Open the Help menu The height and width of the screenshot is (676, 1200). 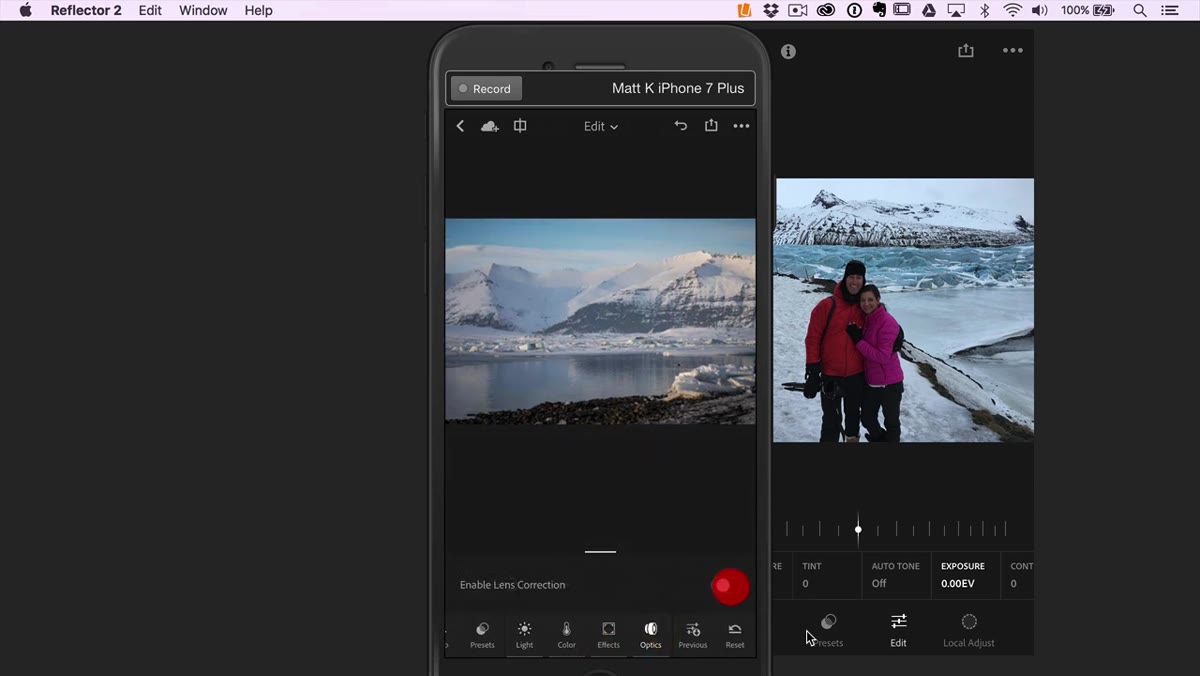(x=258, y=10)
